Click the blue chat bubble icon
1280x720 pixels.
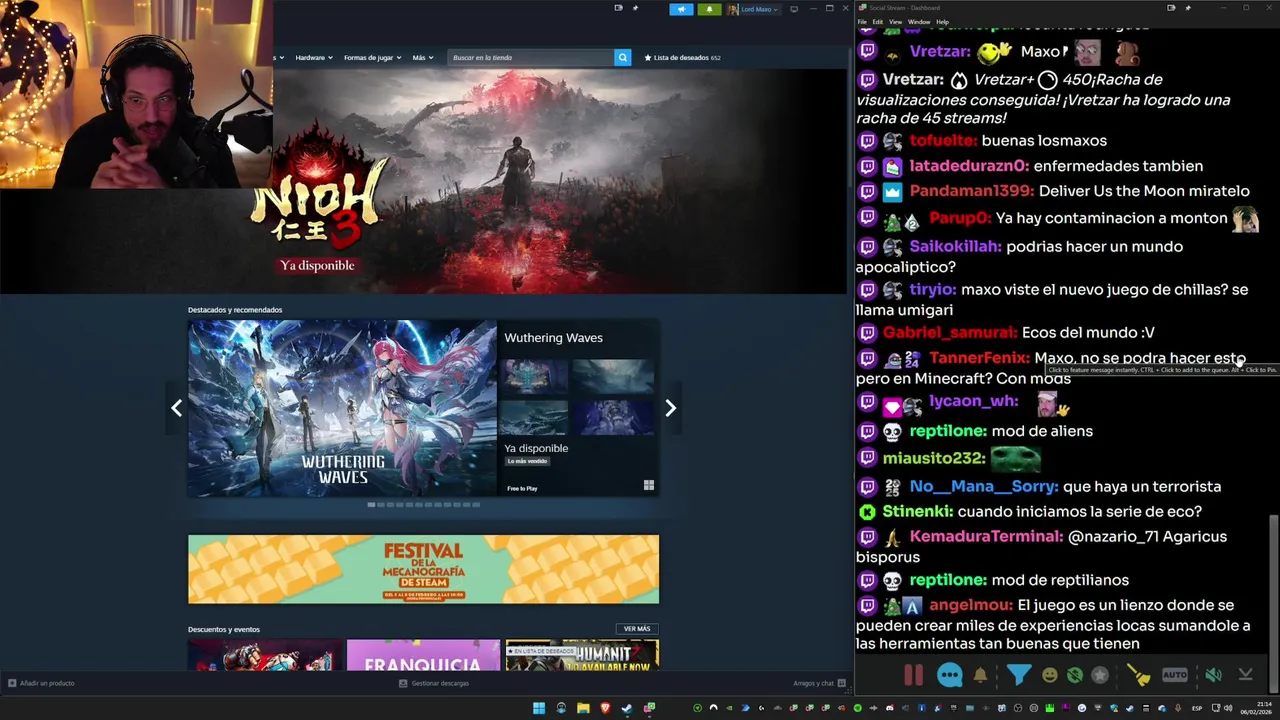tap(950, 675)
